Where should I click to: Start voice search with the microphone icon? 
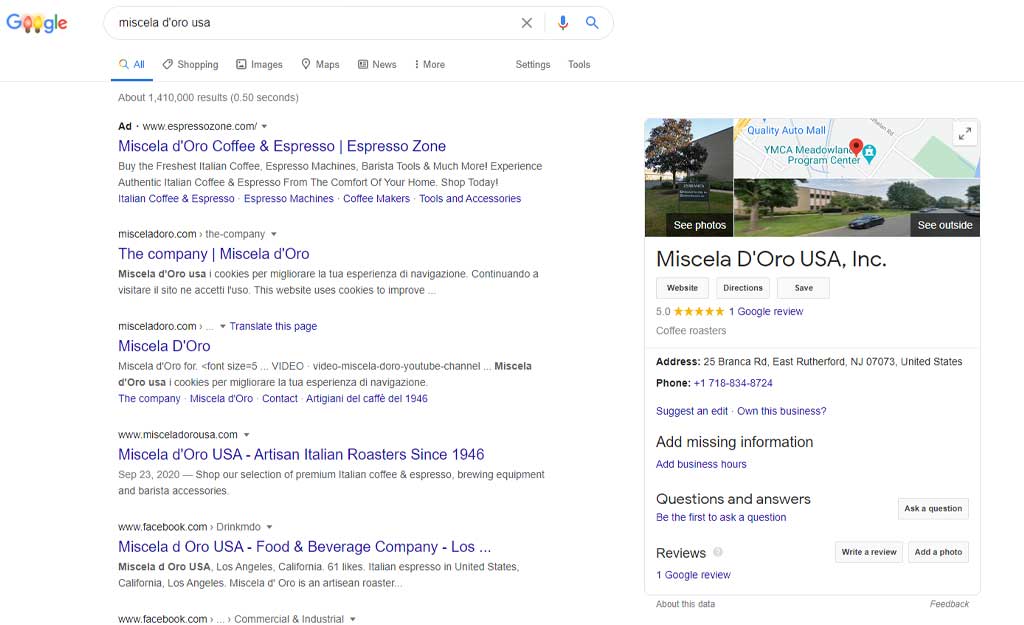click(x=562, y=22)
